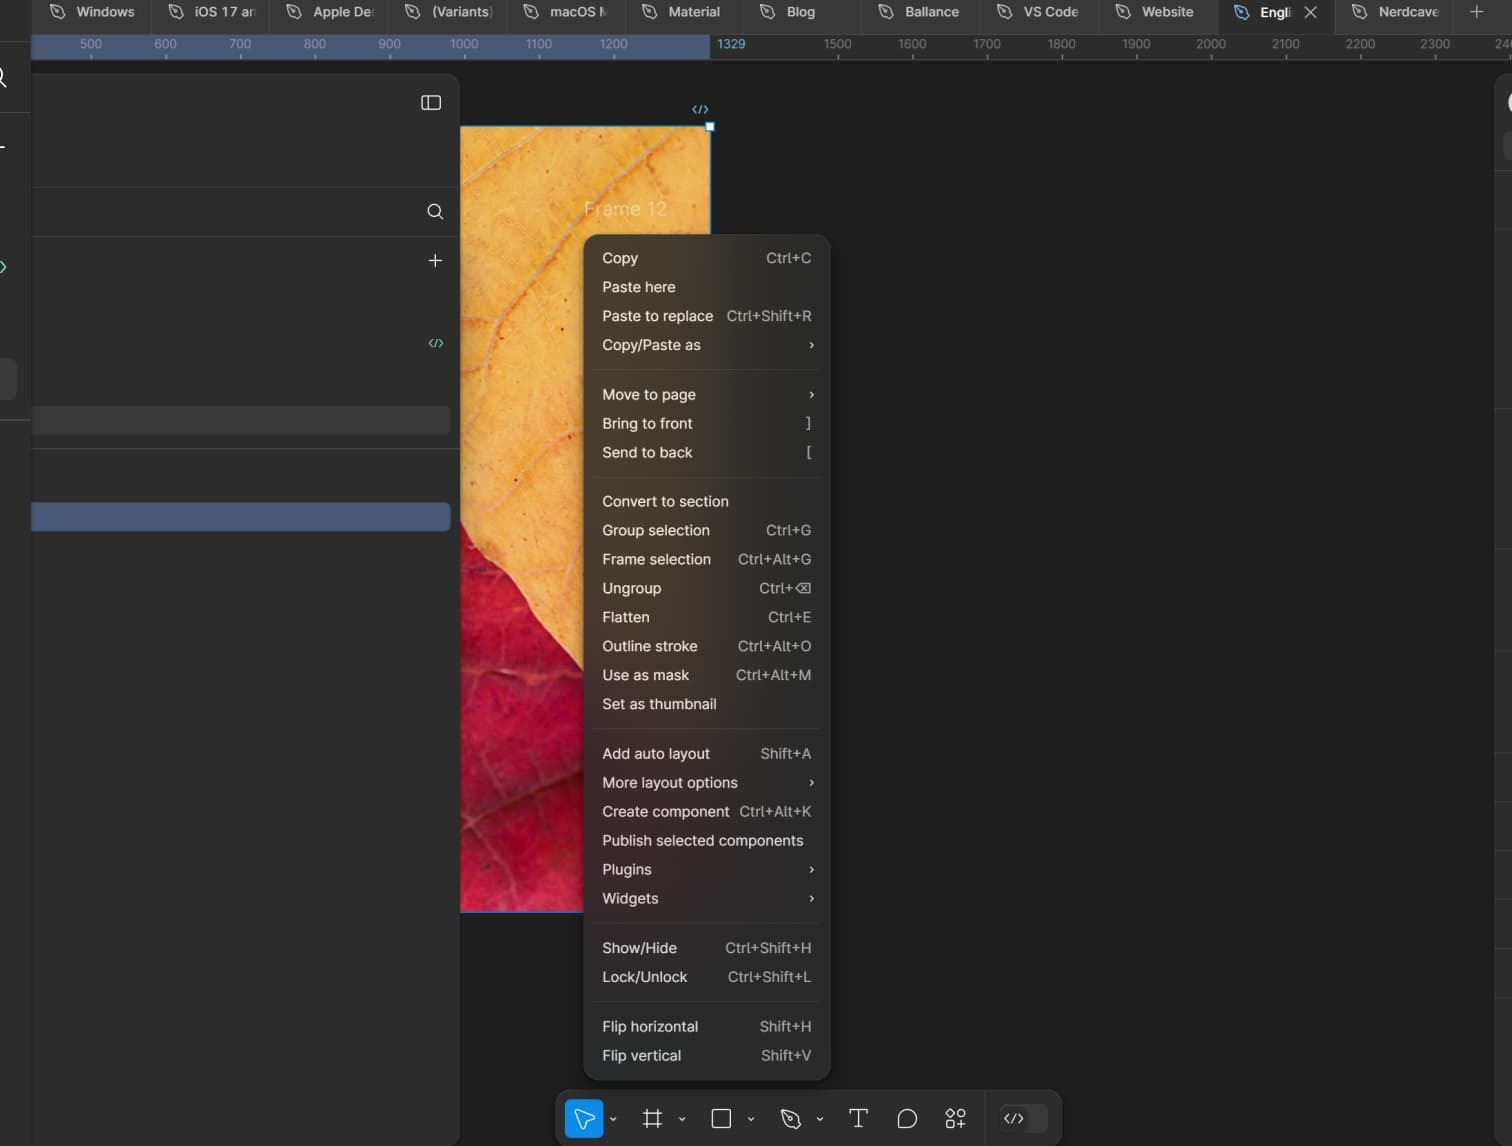The width and height of the screenshot is (1512, 1146).
Task: Click the code icon above Frame 12
Action: click(700, 109)
